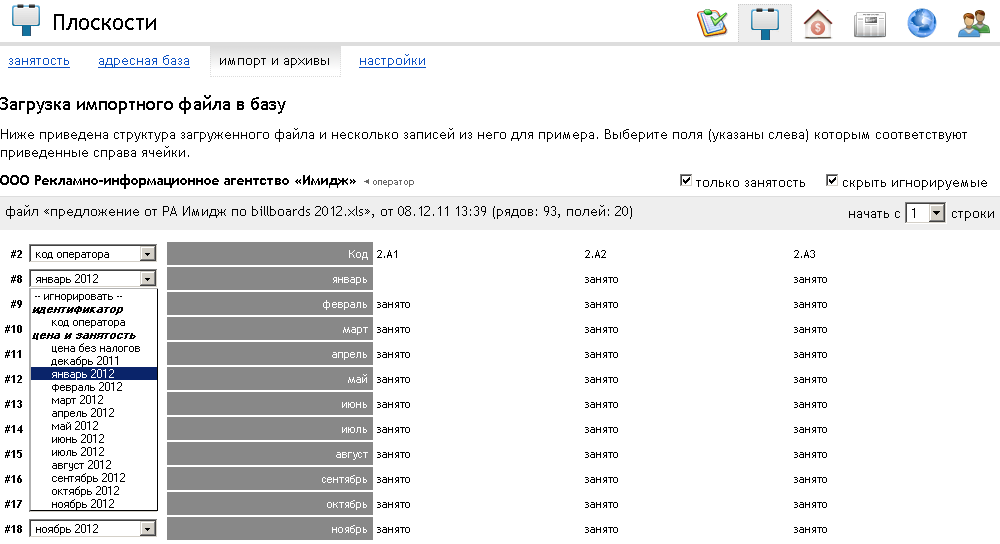Click the gray август field cell
The width and height of the screenshot is (1000, 544).
pos(270,454)
